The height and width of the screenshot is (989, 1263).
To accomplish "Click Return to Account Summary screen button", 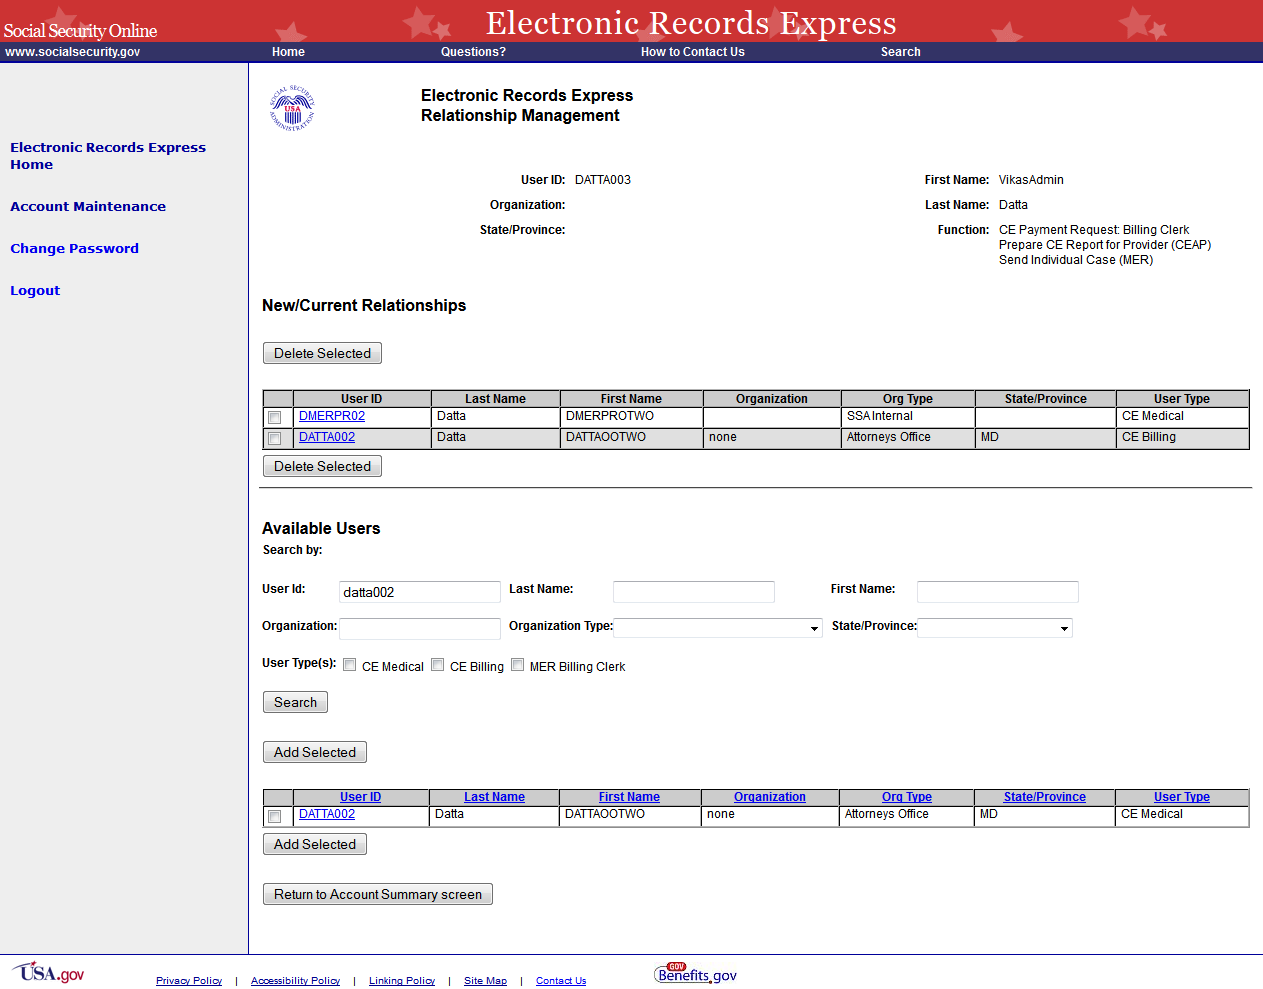I will coord(378,894).
